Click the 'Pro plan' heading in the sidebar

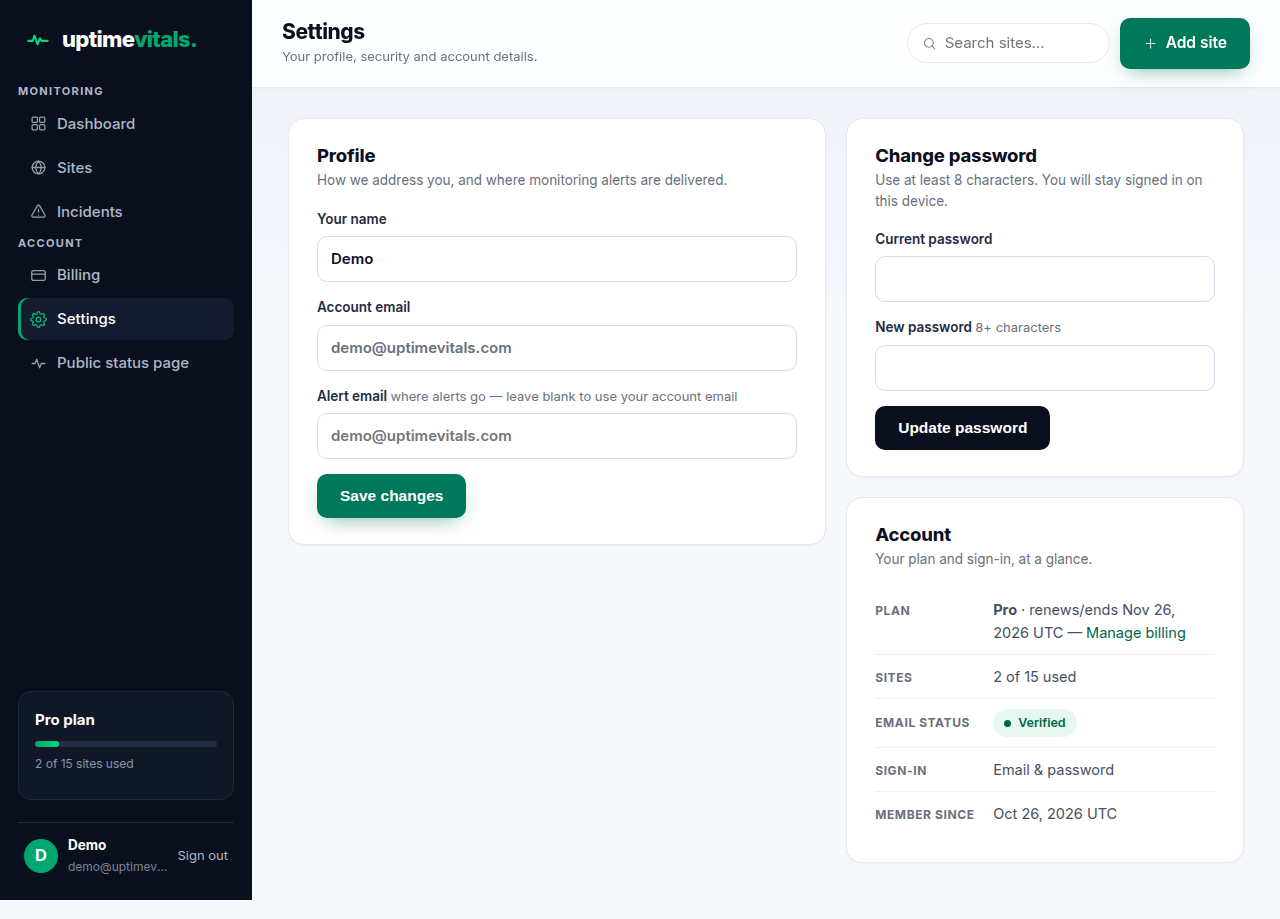click(x=65, y=720)
